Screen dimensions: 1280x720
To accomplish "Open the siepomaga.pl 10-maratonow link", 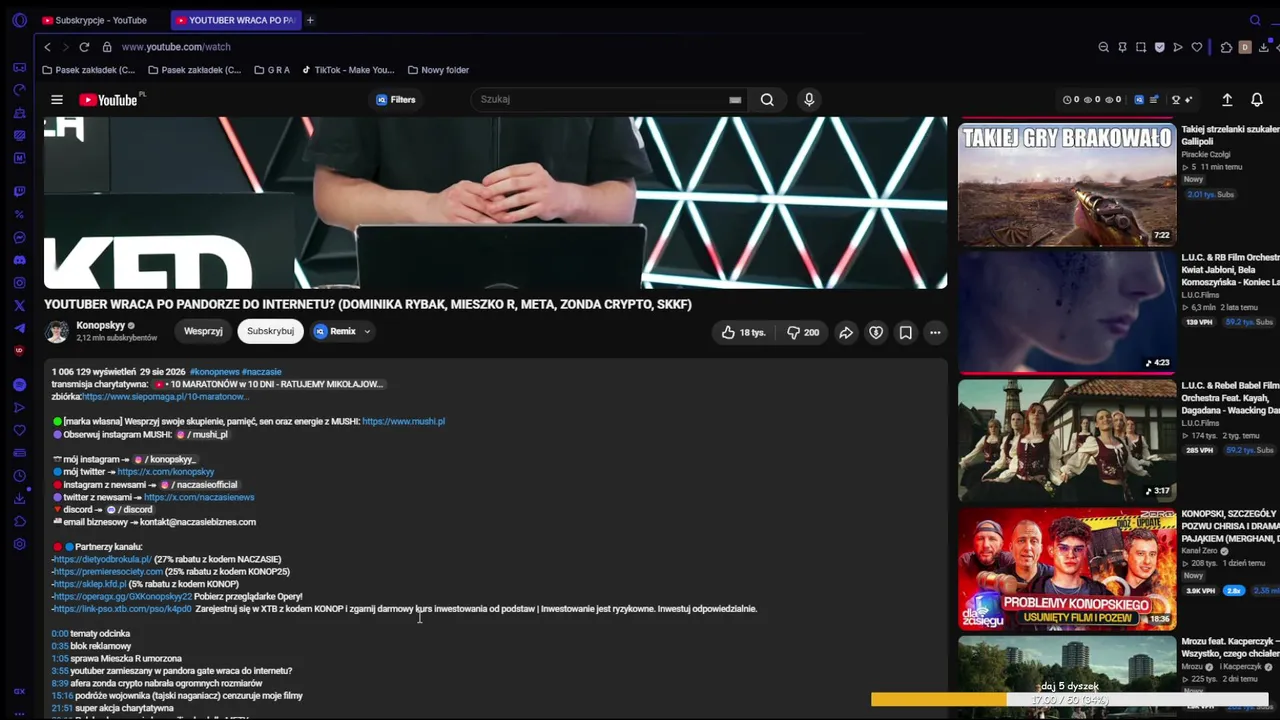I will (x=166, y=397).
